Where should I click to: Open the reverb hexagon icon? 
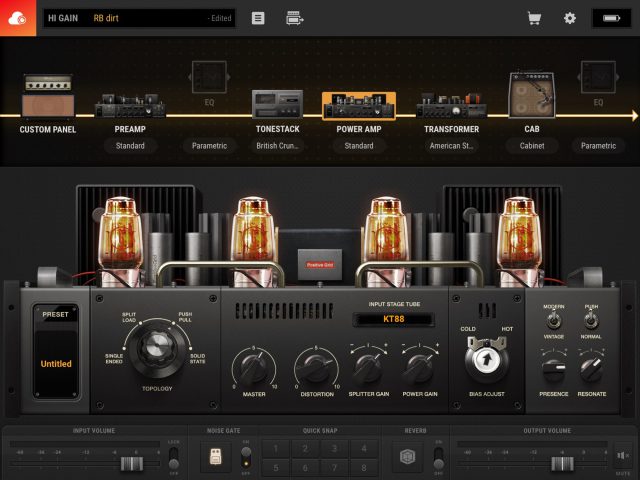(407, 457)
